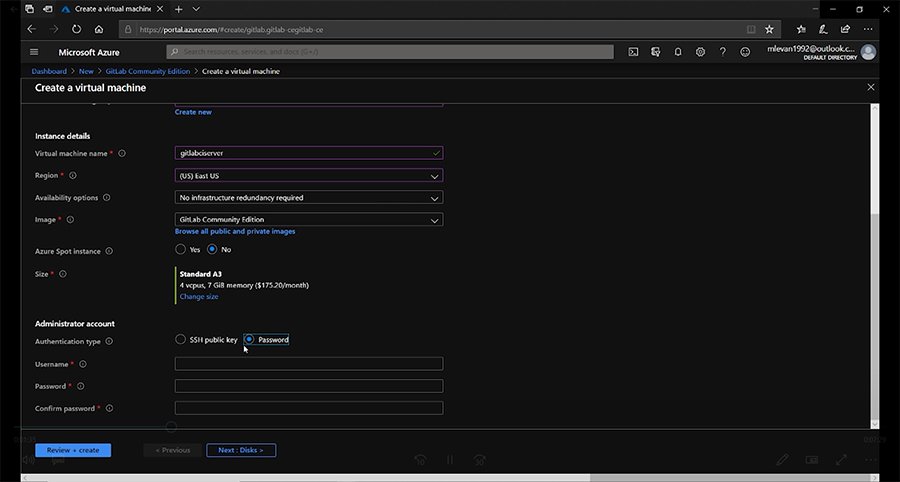Expand the Image dropdown showing GitLab Community Edition

tap(308, 220)
